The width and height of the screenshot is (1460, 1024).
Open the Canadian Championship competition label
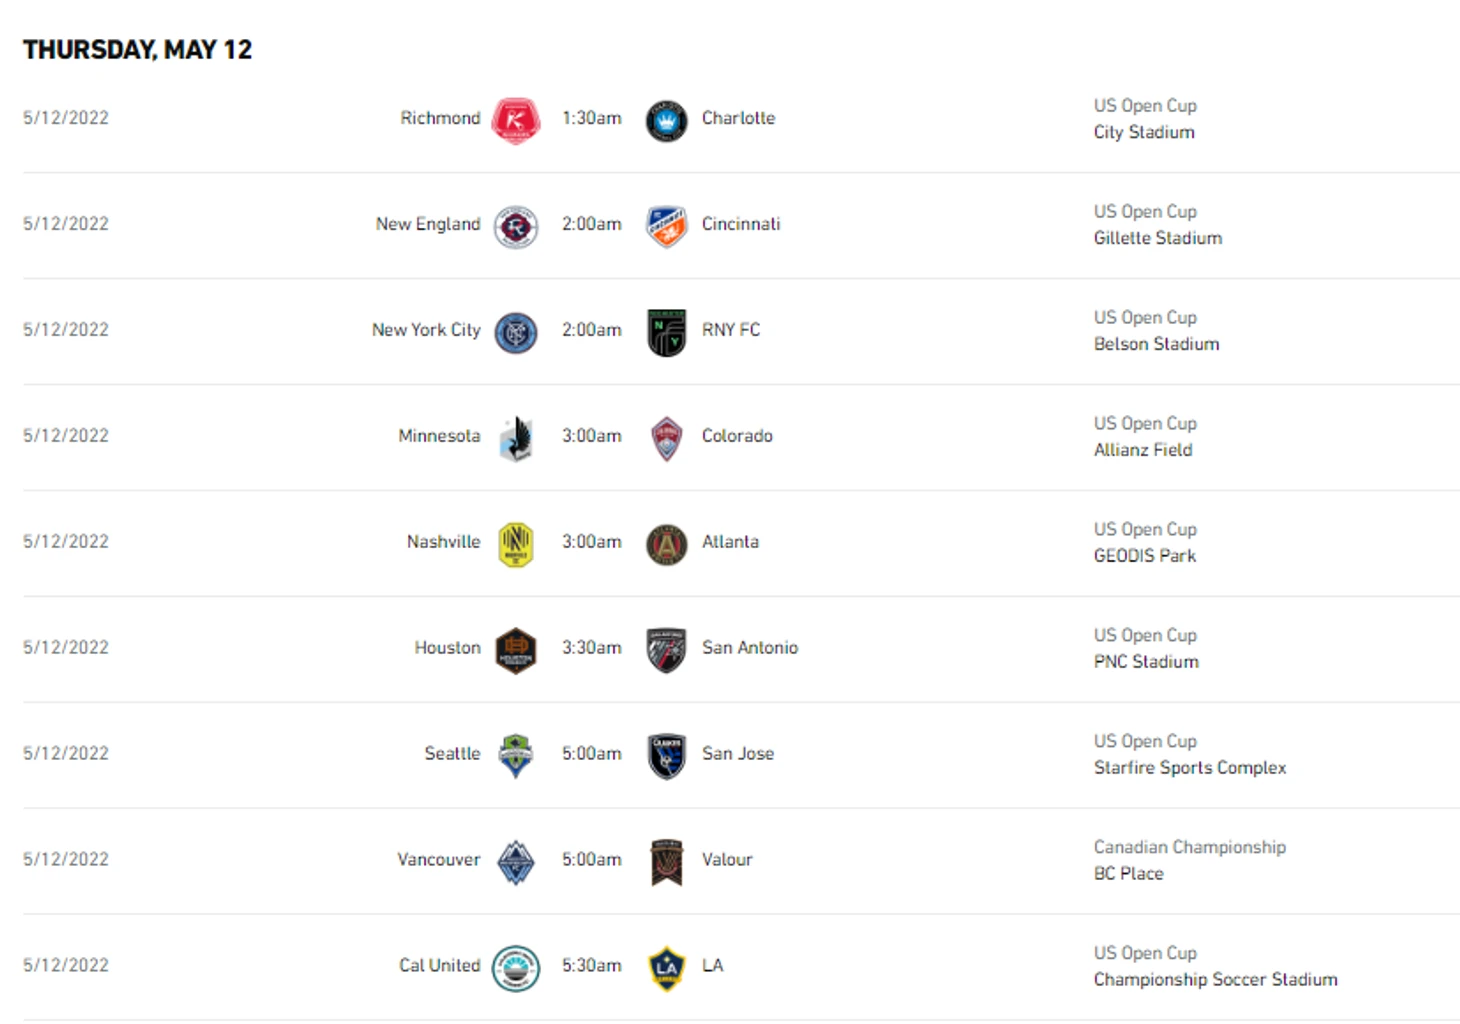click(x=1190, y=847)
